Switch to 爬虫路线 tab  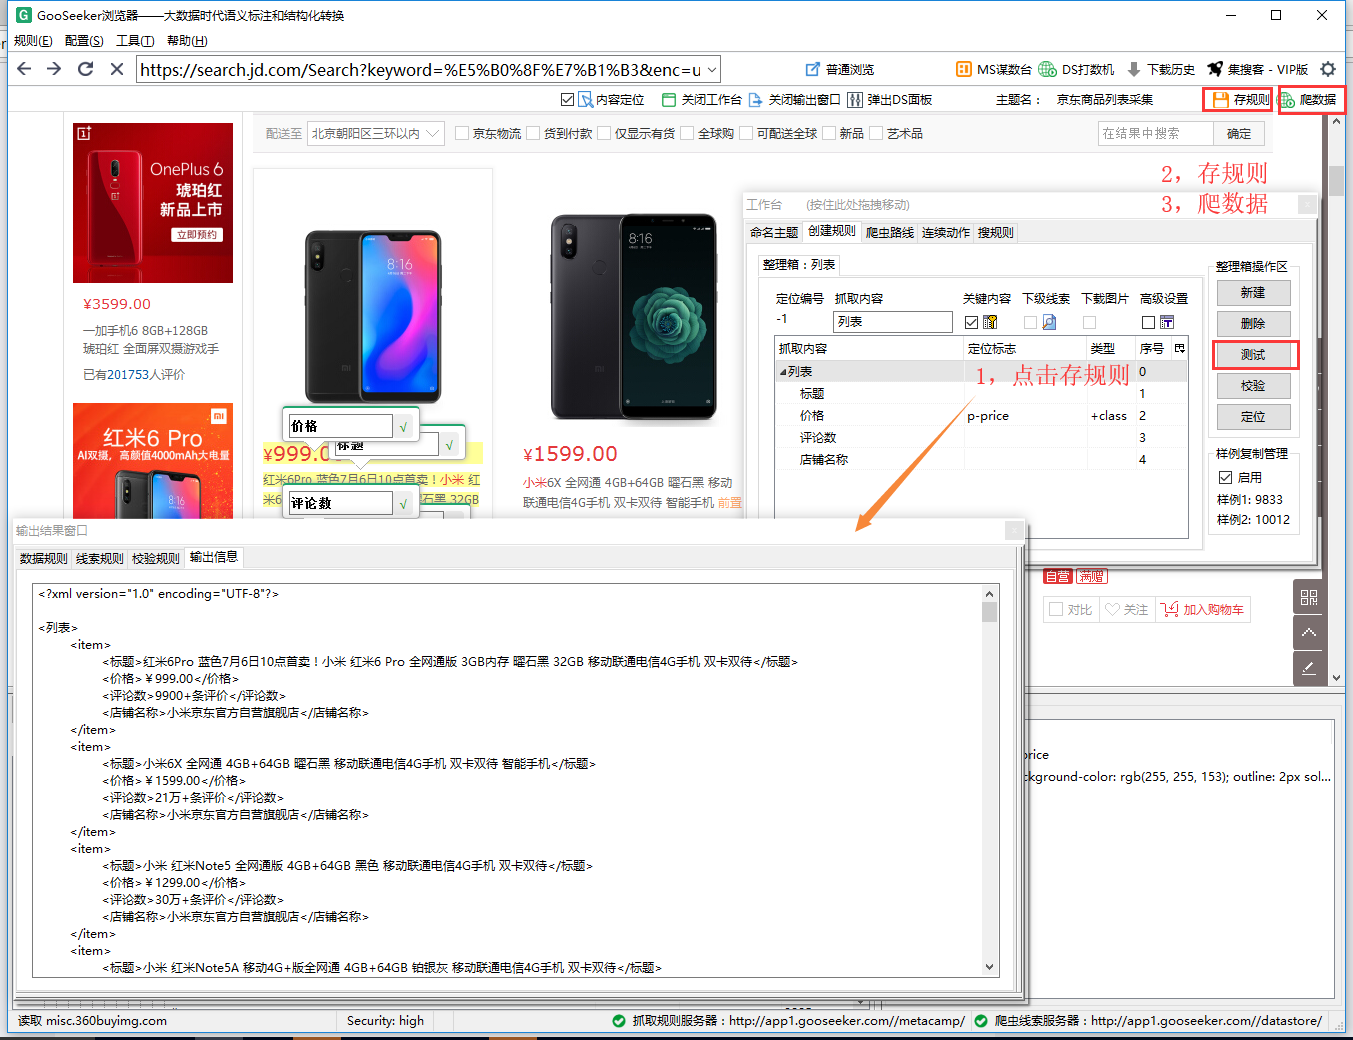click(890, 232)
